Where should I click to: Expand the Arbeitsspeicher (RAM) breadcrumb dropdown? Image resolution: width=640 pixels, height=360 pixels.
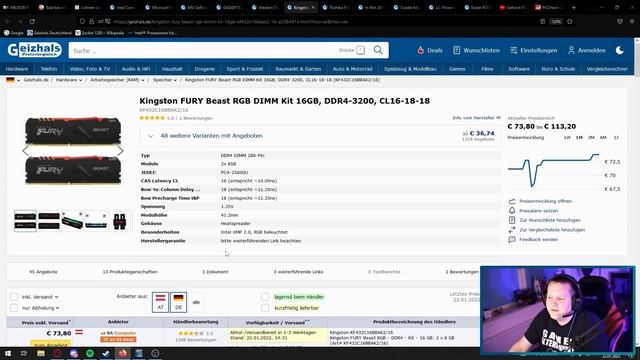click(142, 80)
